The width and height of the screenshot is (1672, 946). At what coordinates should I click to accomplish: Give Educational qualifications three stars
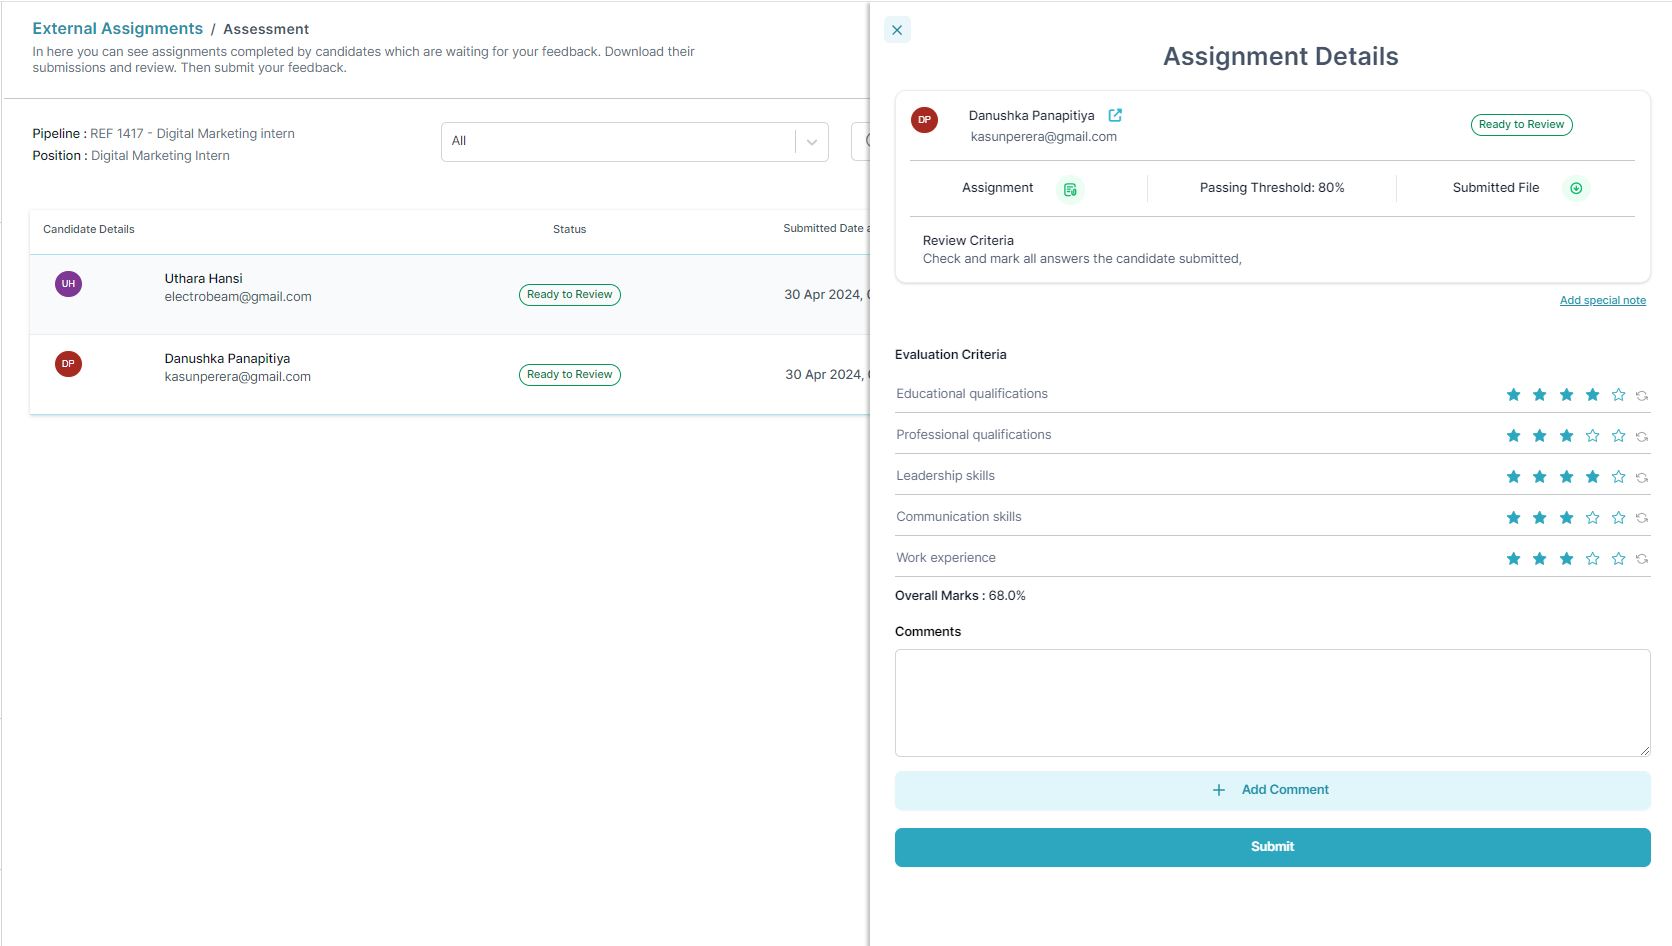coord(1566,395)
